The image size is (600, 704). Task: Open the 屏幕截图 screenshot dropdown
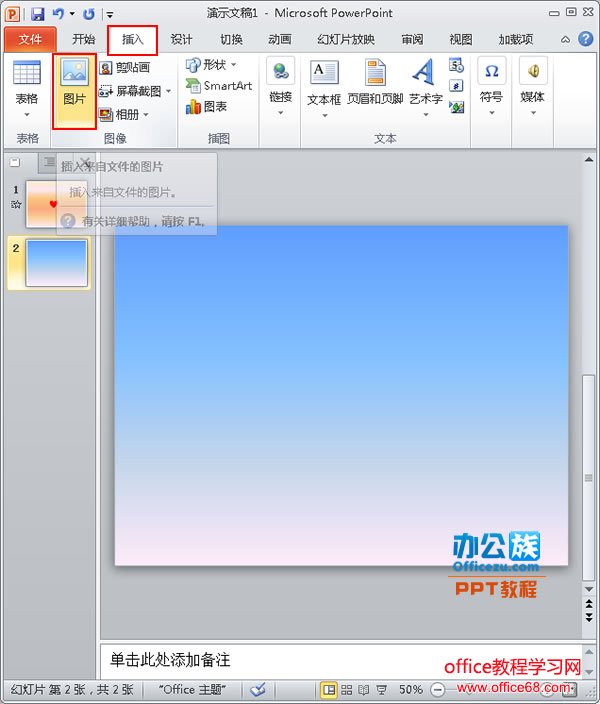point(135,91)
